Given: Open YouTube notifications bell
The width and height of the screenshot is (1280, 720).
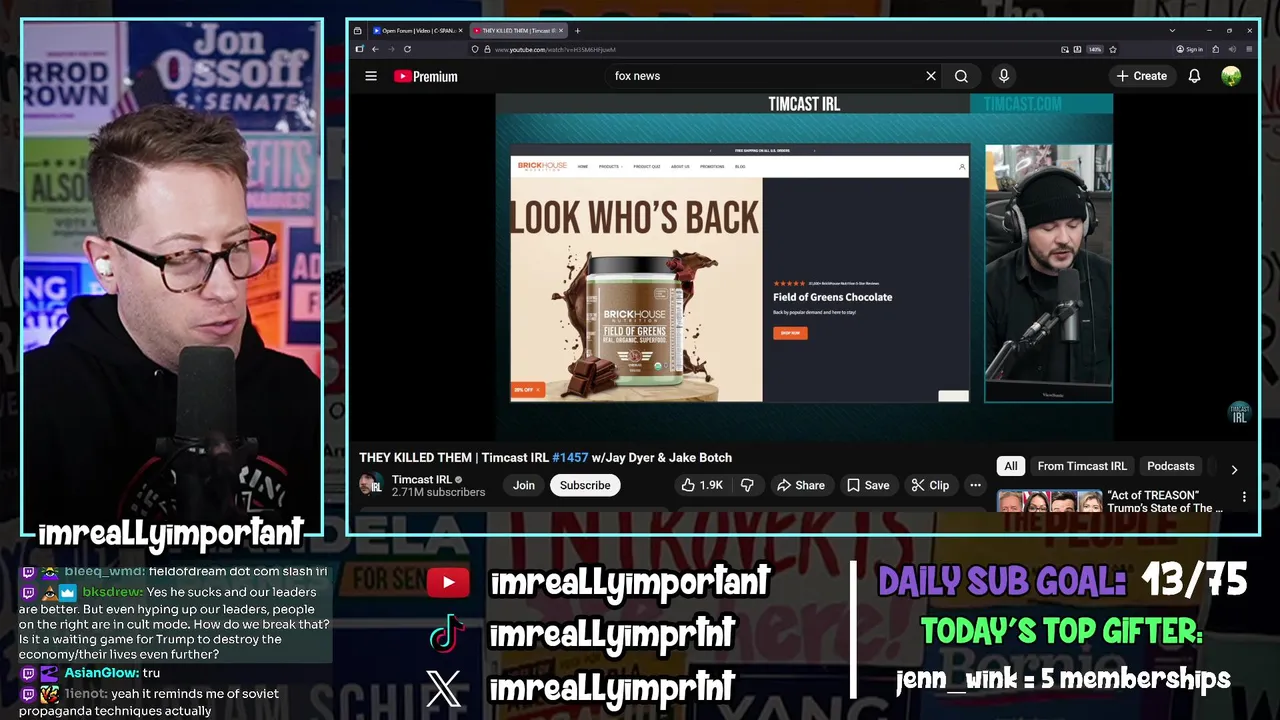Looking at the screenshot, I should (x=1194, y=76).
